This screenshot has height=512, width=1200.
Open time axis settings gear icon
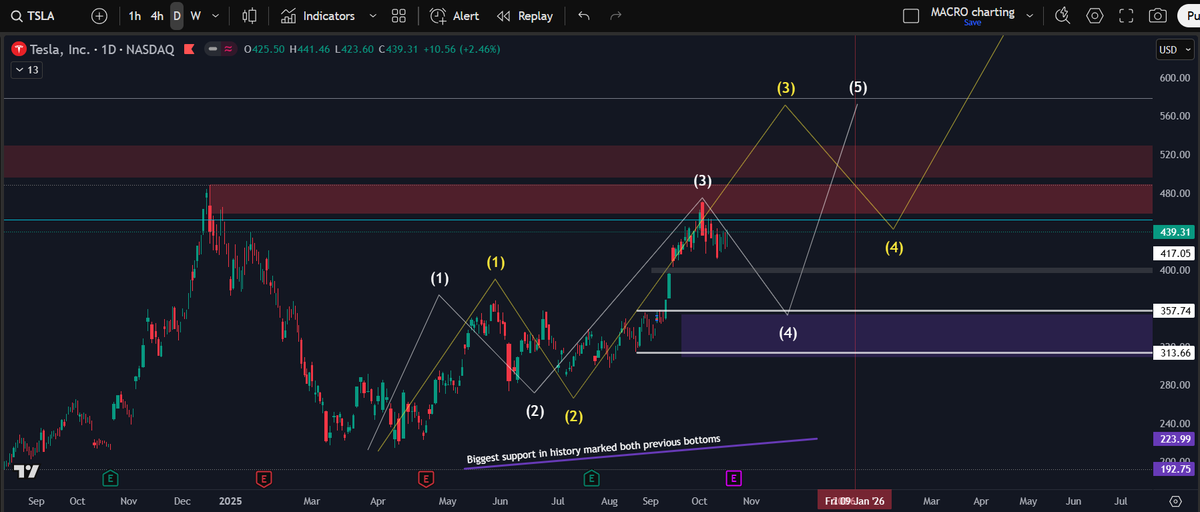coord(1174,499)
